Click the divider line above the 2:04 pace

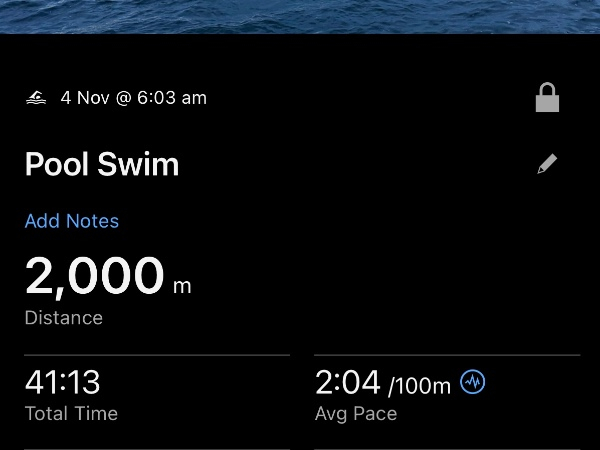point(447,355)
